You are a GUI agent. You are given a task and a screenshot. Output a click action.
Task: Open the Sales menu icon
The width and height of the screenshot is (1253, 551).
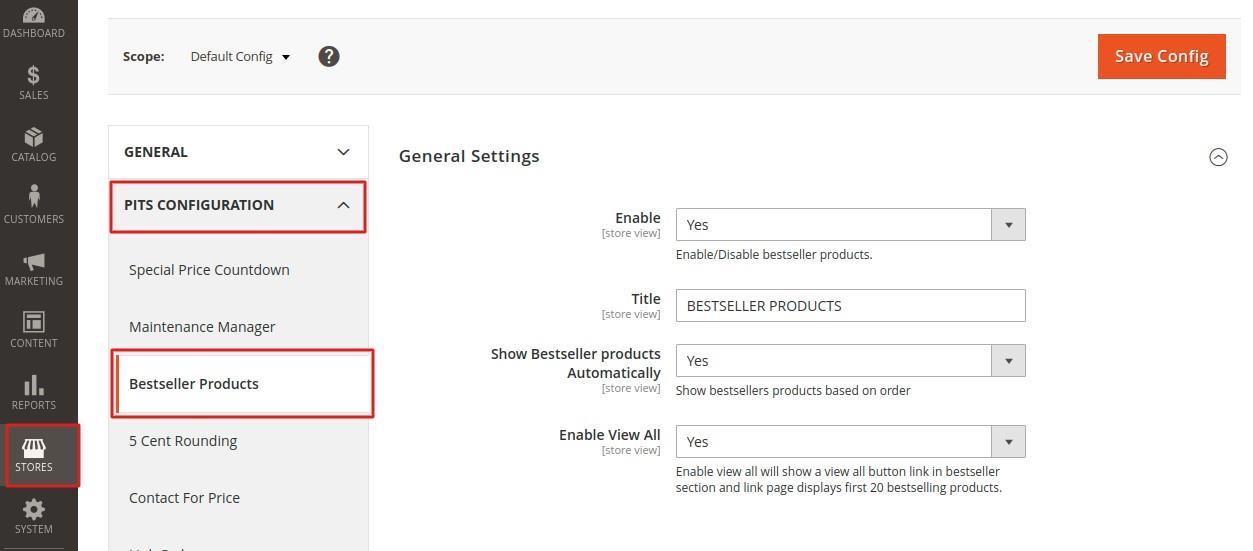click(x=34, y=82)
